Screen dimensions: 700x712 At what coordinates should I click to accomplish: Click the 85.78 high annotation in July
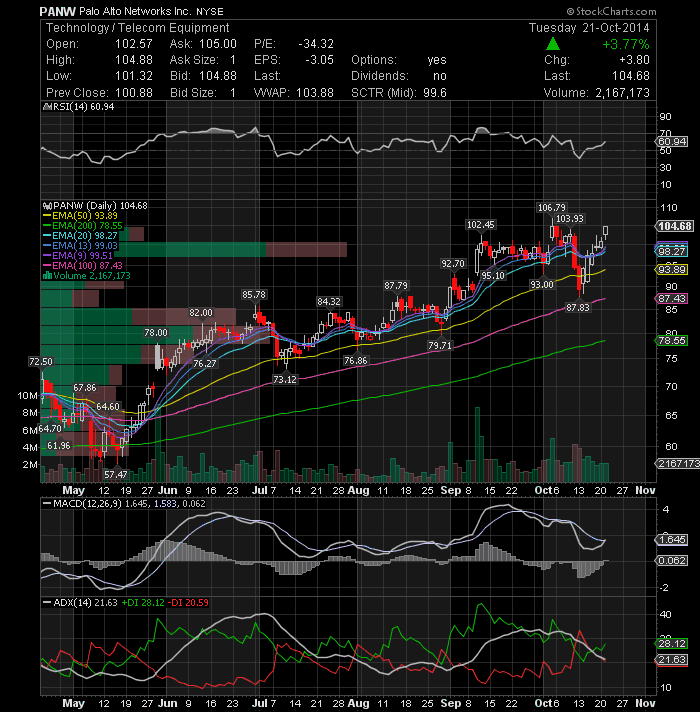(x=254, y=295)
